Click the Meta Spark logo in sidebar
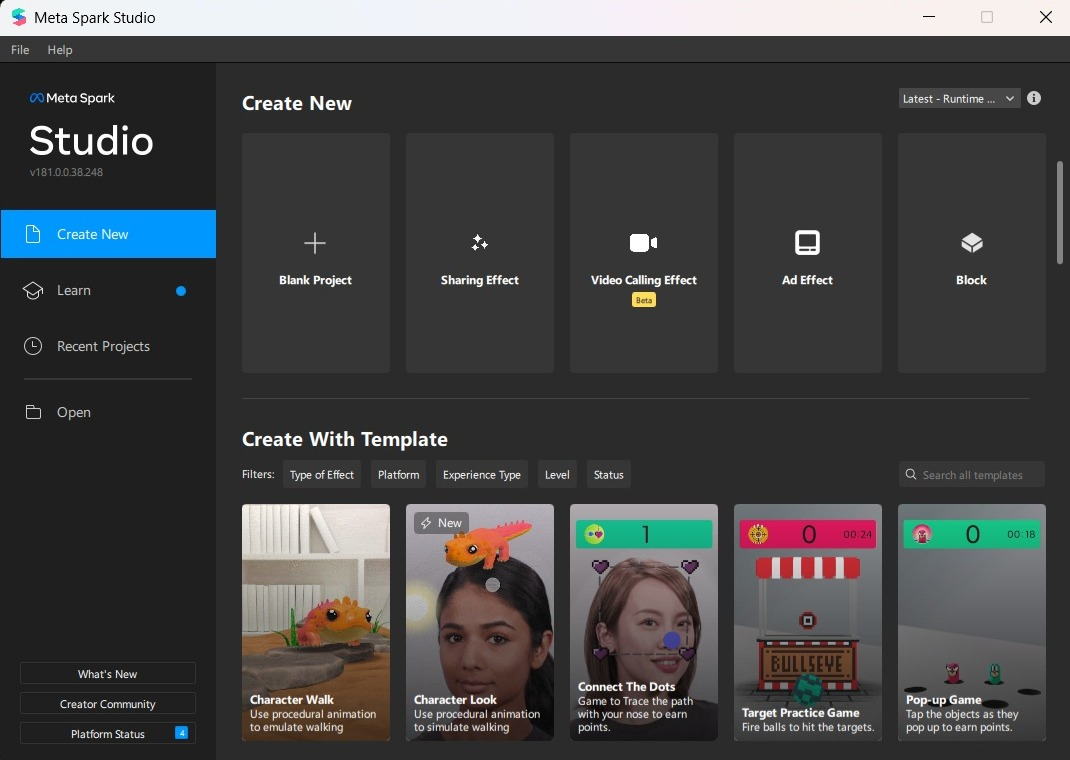The width and height of the screenshot is (1070, 760). click(x=72, y=98)
